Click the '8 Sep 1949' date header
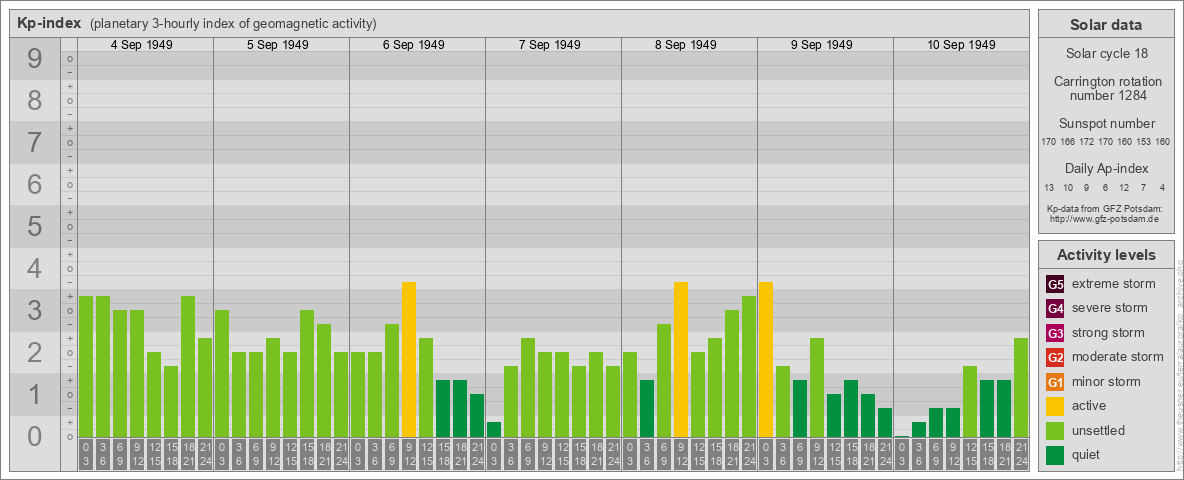The image size is (1184, 480). pos(686,45)
